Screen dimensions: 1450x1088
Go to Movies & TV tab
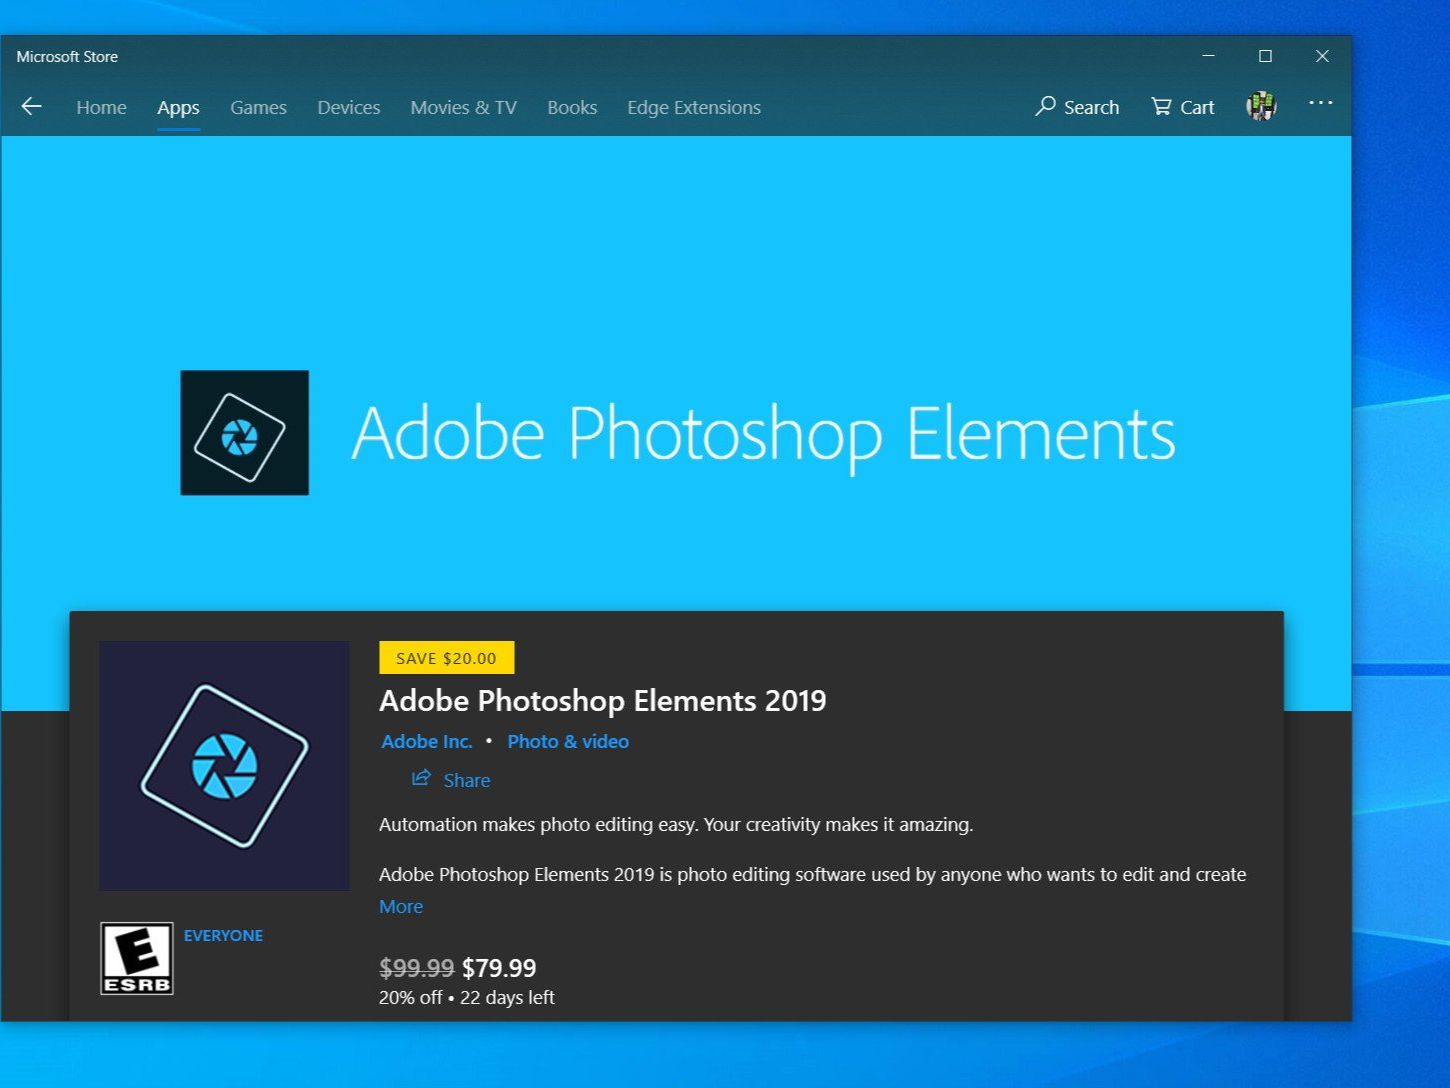[463, 107]
